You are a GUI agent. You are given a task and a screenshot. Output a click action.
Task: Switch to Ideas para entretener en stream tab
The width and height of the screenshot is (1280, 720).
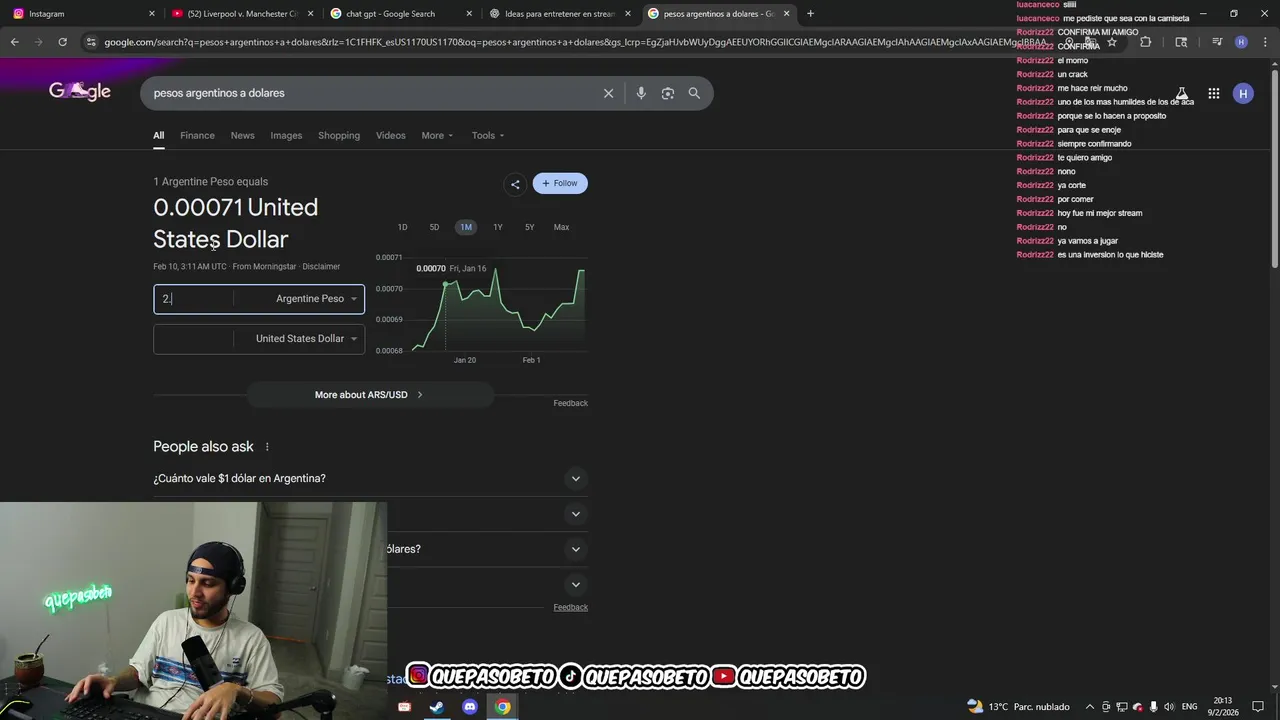tap(559, 14)
